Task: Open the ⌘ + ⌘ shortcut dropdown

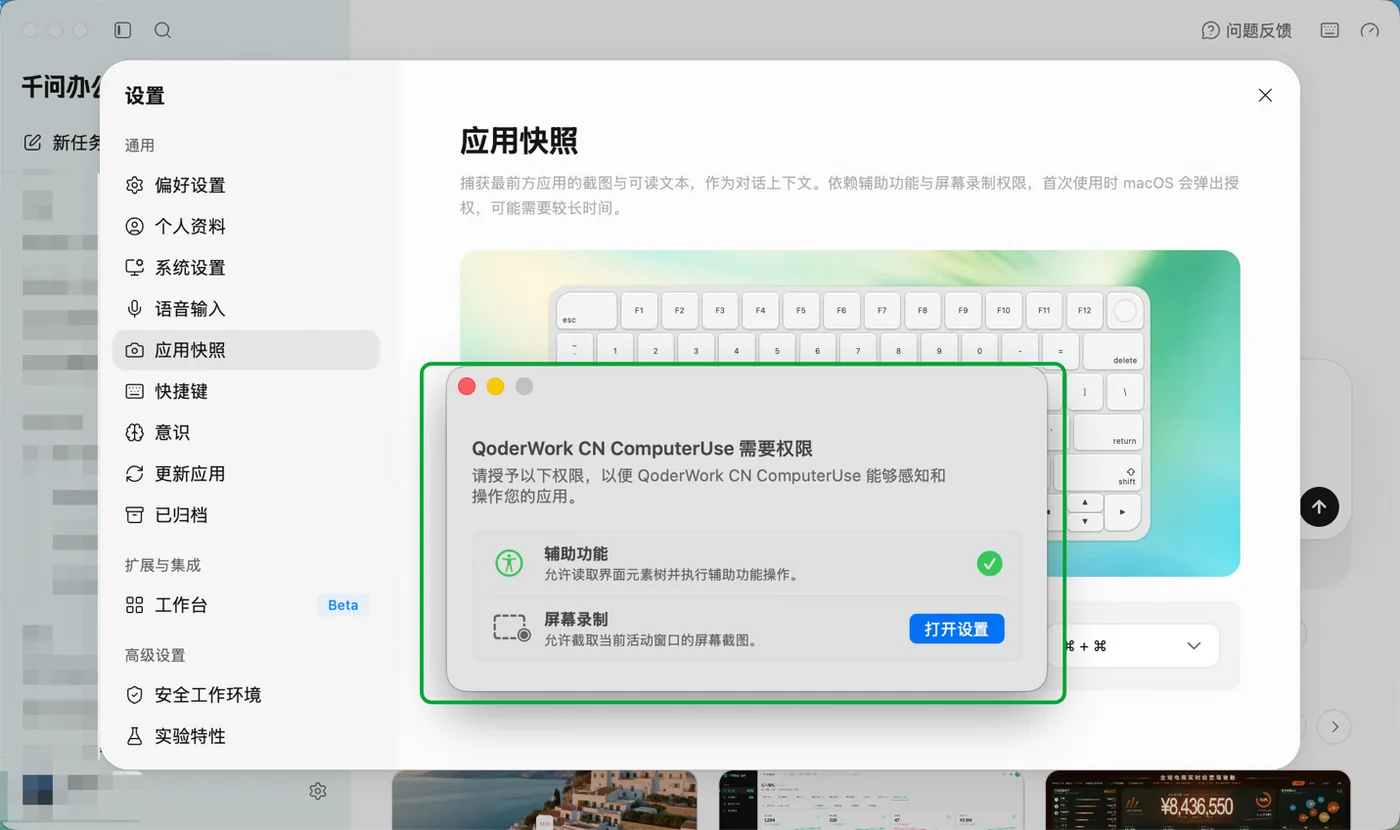Action: click(x=1132, y=646)
